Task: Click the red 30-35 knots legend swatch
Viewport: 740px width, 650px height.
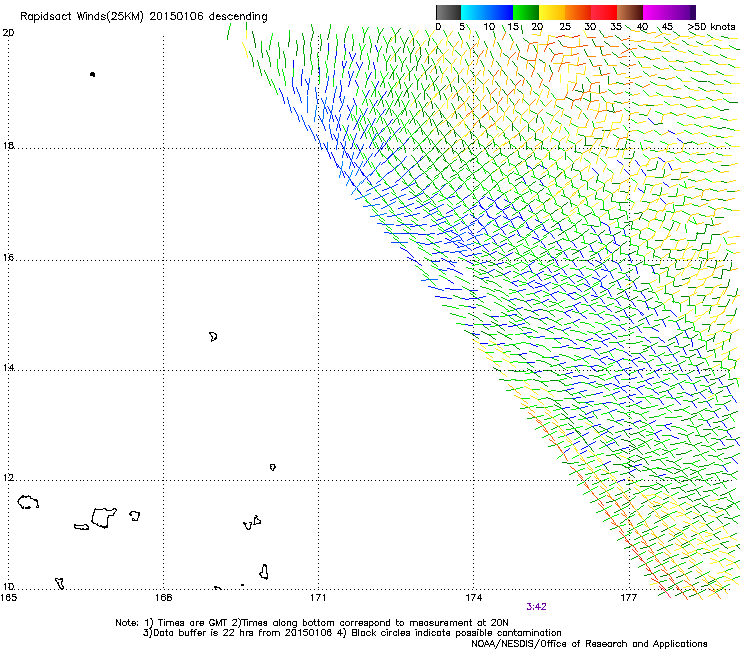Action: [604, 12]
